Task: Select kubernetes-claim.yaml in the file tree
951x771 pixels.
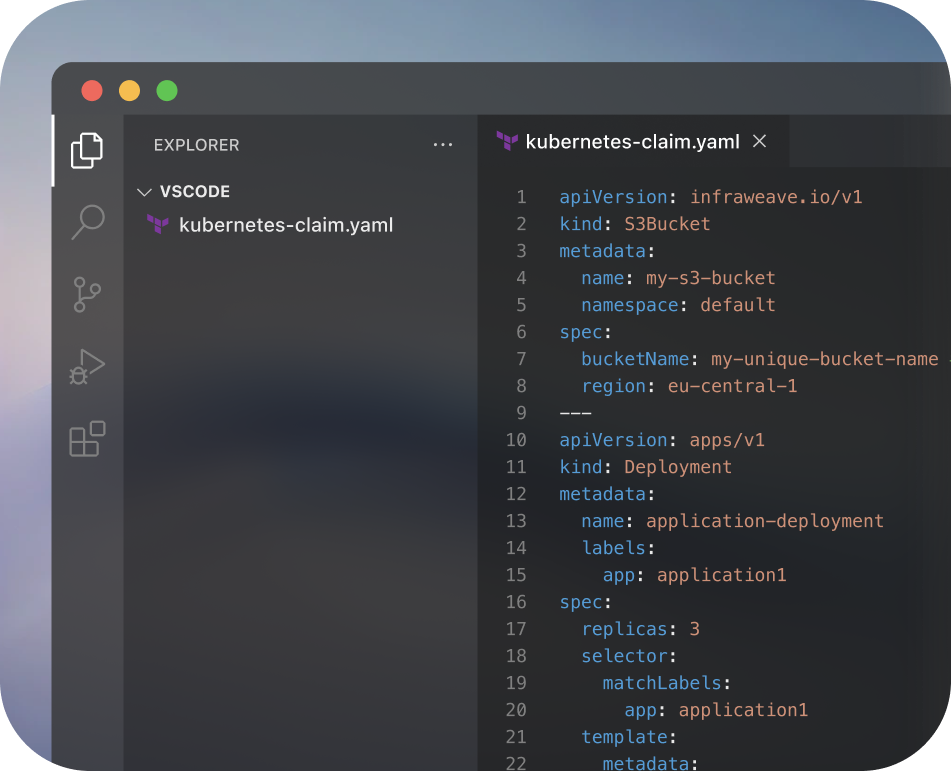Action: [285, 225]
